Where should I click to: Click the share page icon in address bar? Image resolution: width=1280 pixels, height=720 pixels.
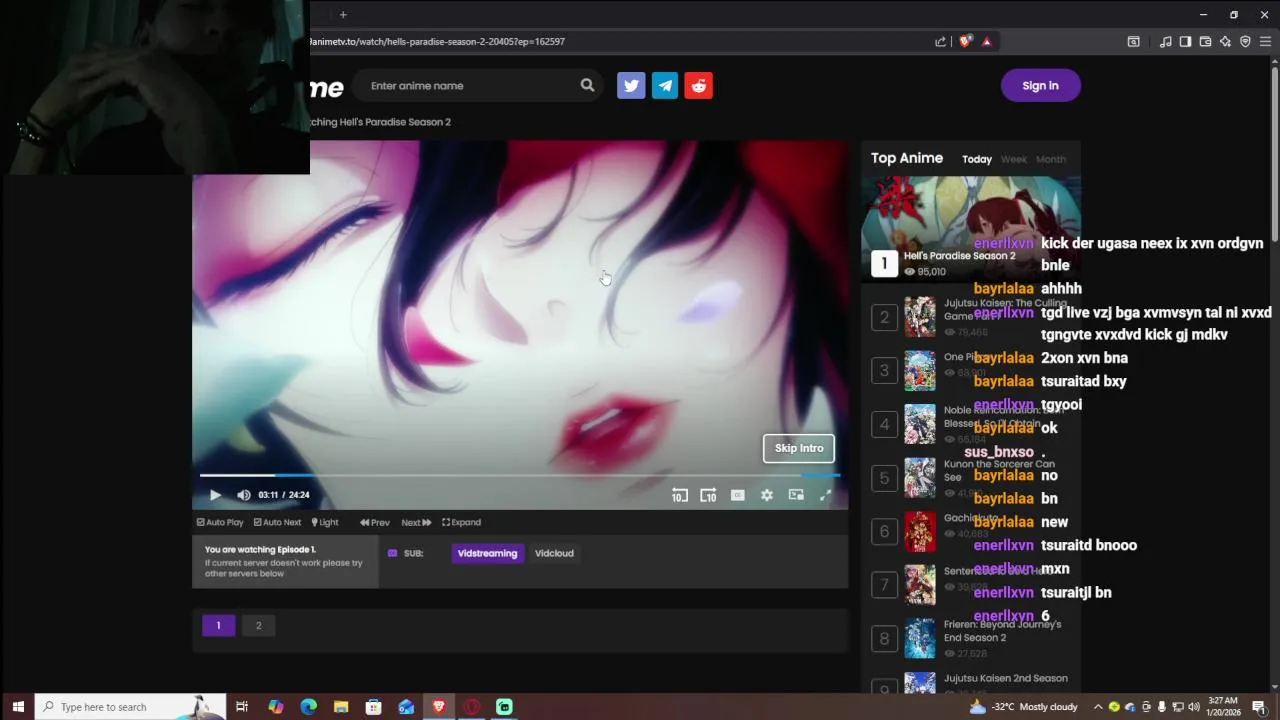(x=941, y=42)
